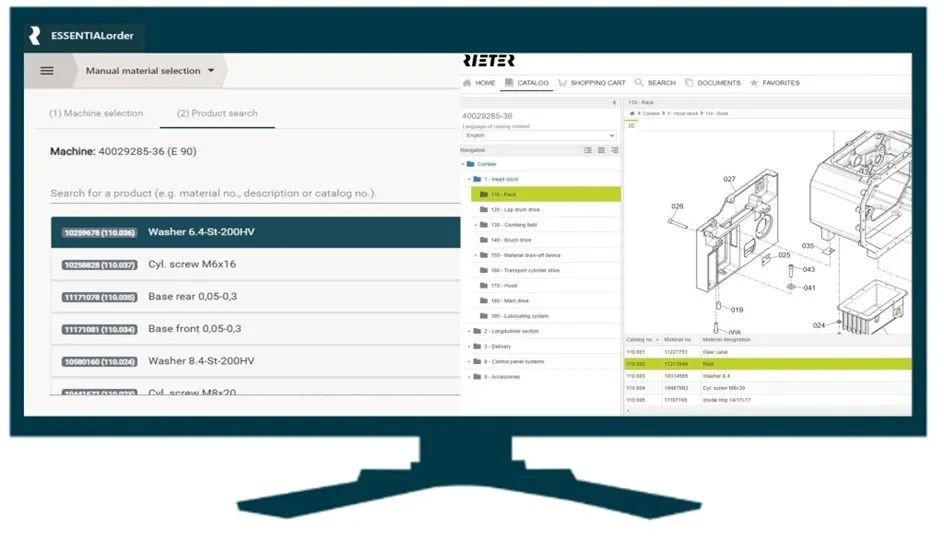Select the Catalog menu tab
The height and width of the screenshot is (541, 944).
(x=528, y=83)
